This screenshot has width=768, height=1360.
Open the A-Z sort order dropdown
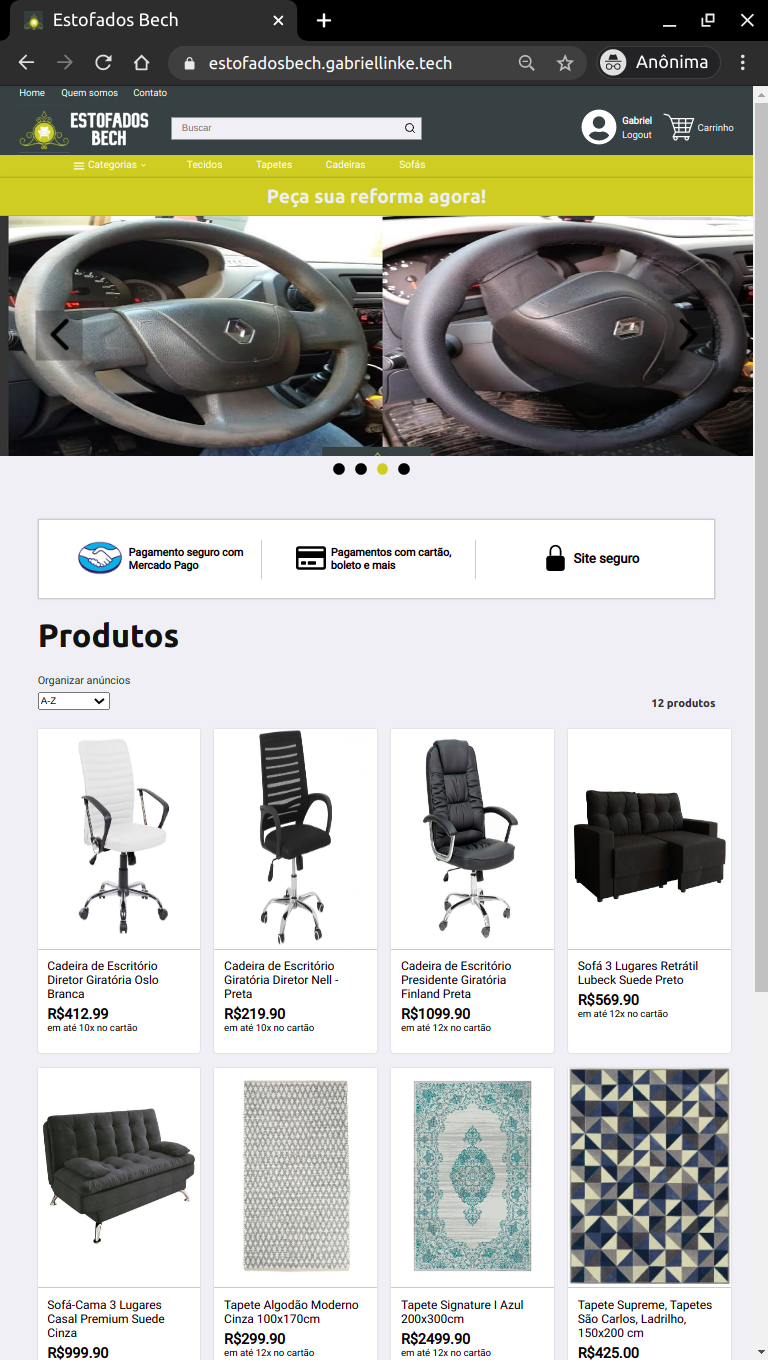(74, 701)
